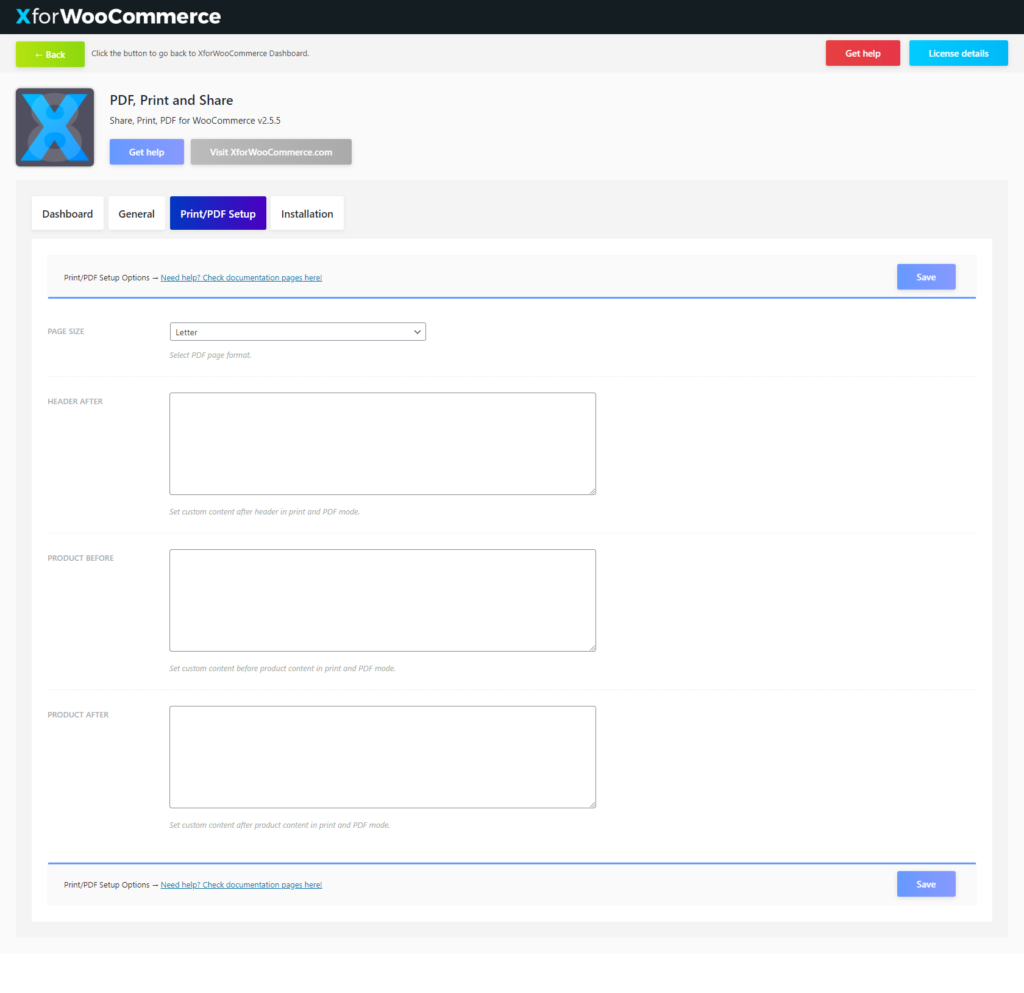Click 'Share, Print, PDF for WooCommerce v2.5.5' text
The image size is (1024, 993).
point(195,121)
